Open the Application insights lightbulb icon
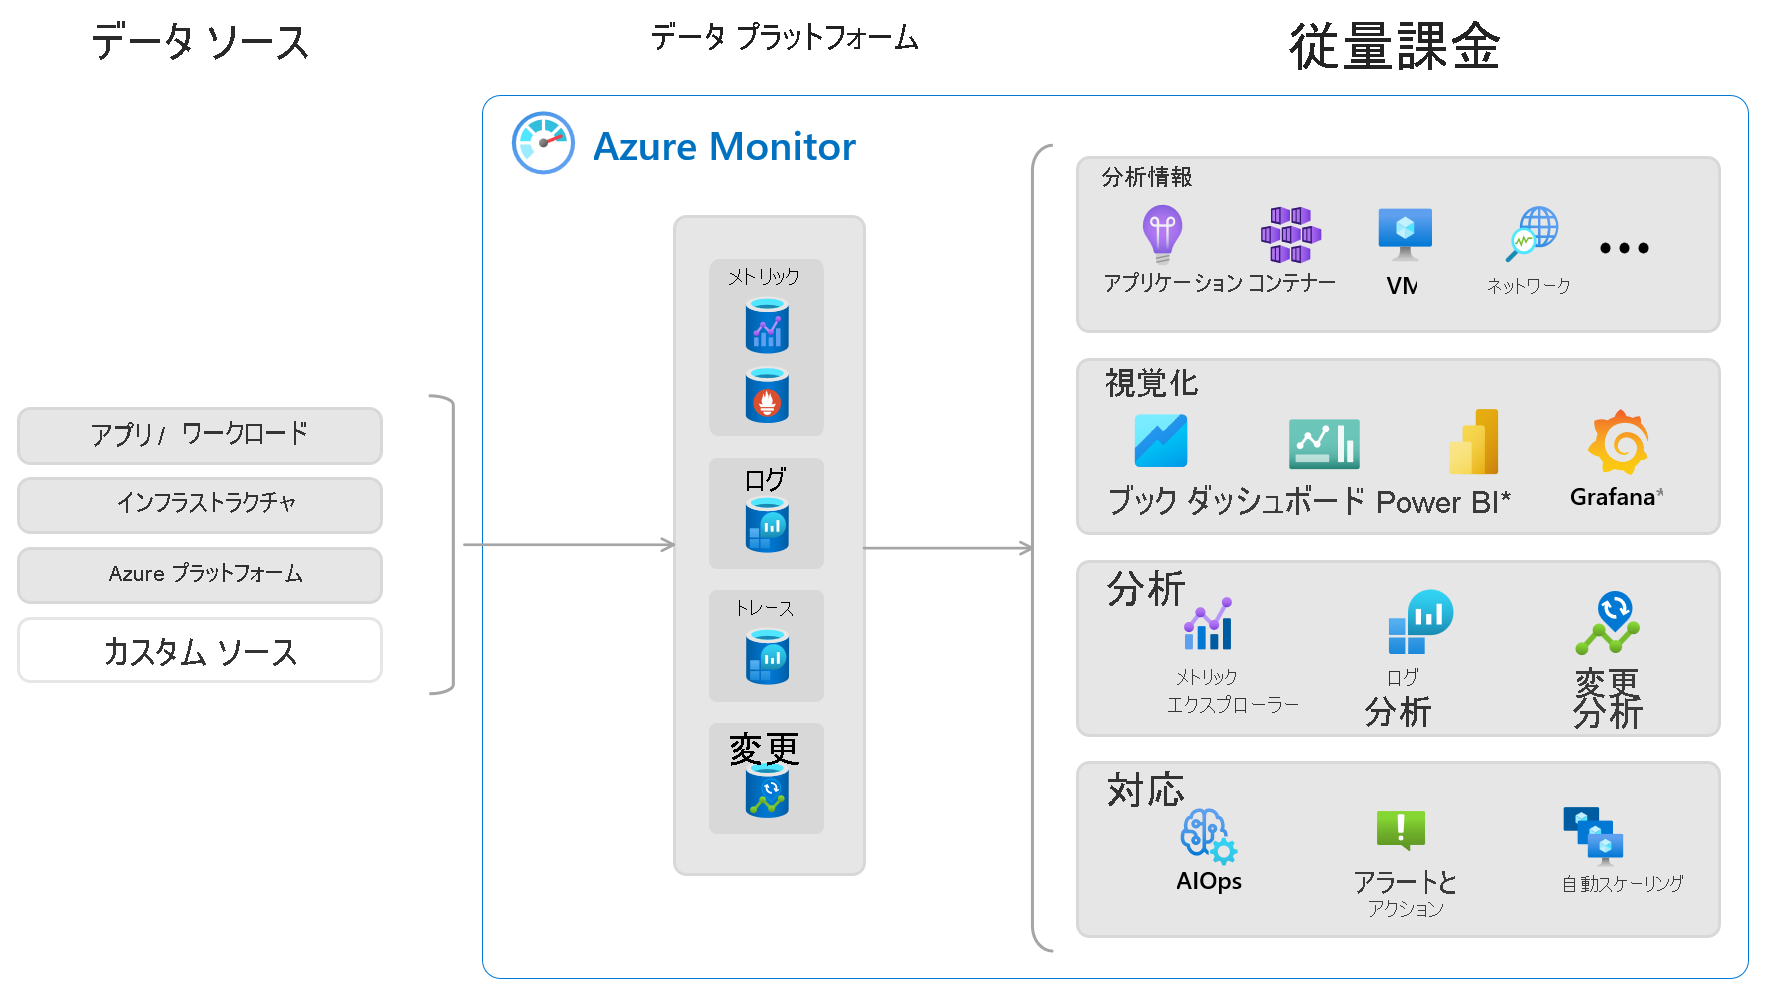This screenshot has width=1776, height=1005. [1162, 234]
